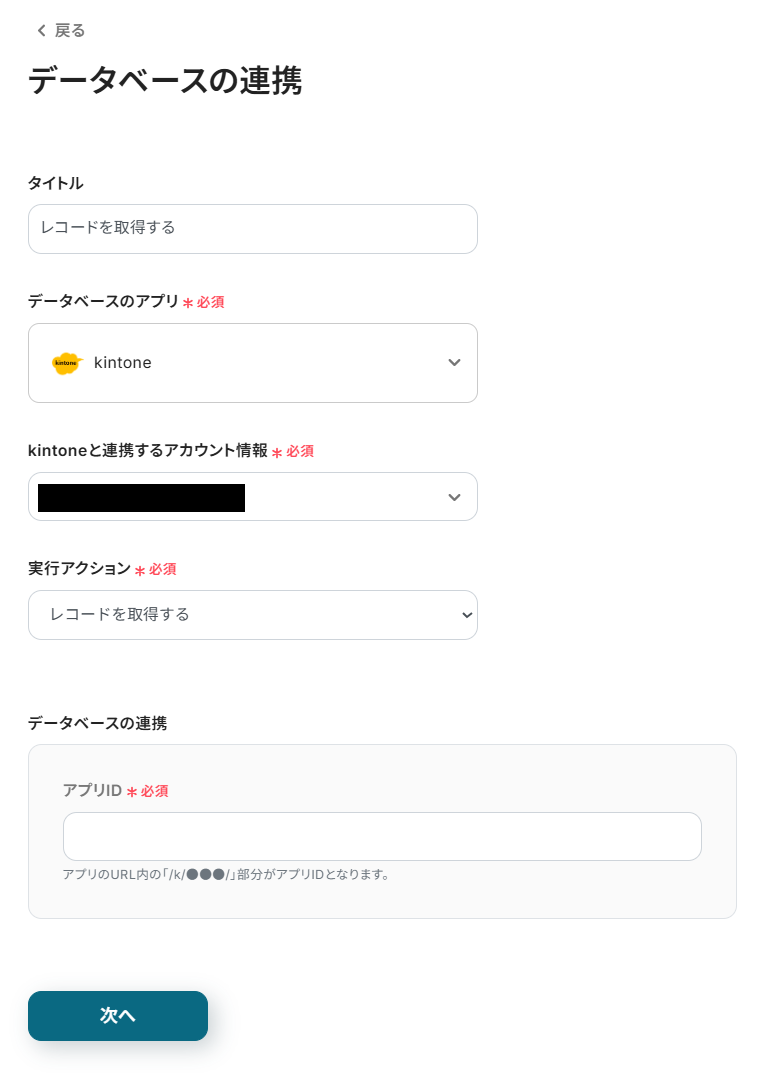Click the kintone cloud logo icon
The height and width of the screenshot is (1073, 765).
67,363
